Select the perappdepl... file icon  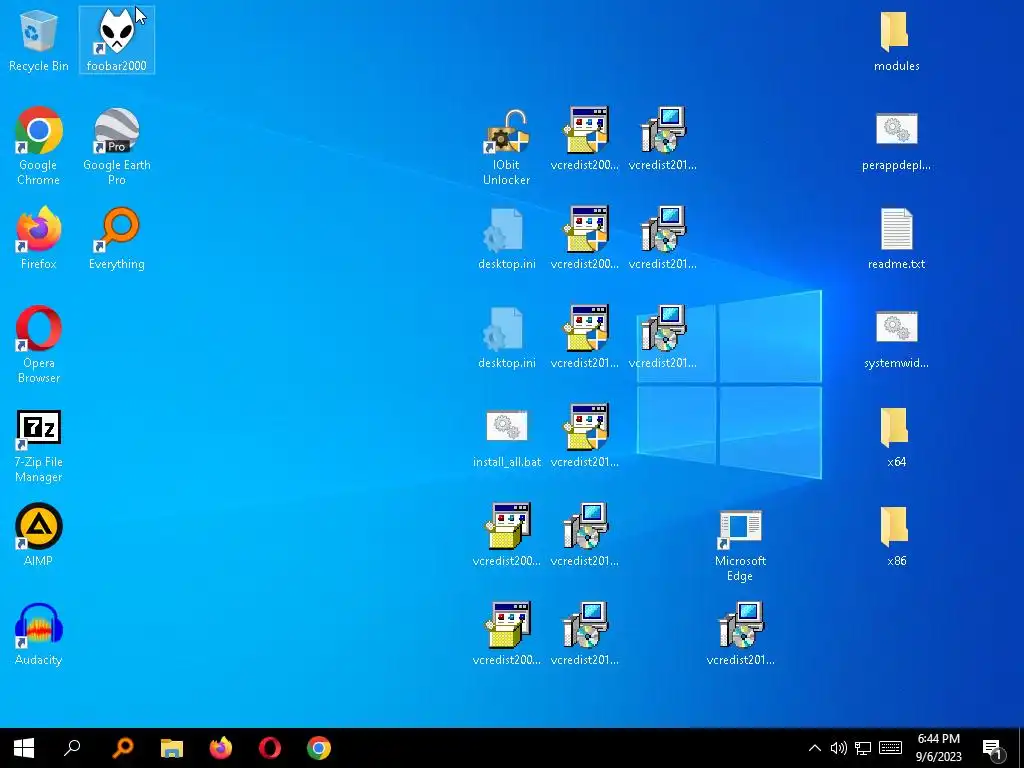coord(896,140)
